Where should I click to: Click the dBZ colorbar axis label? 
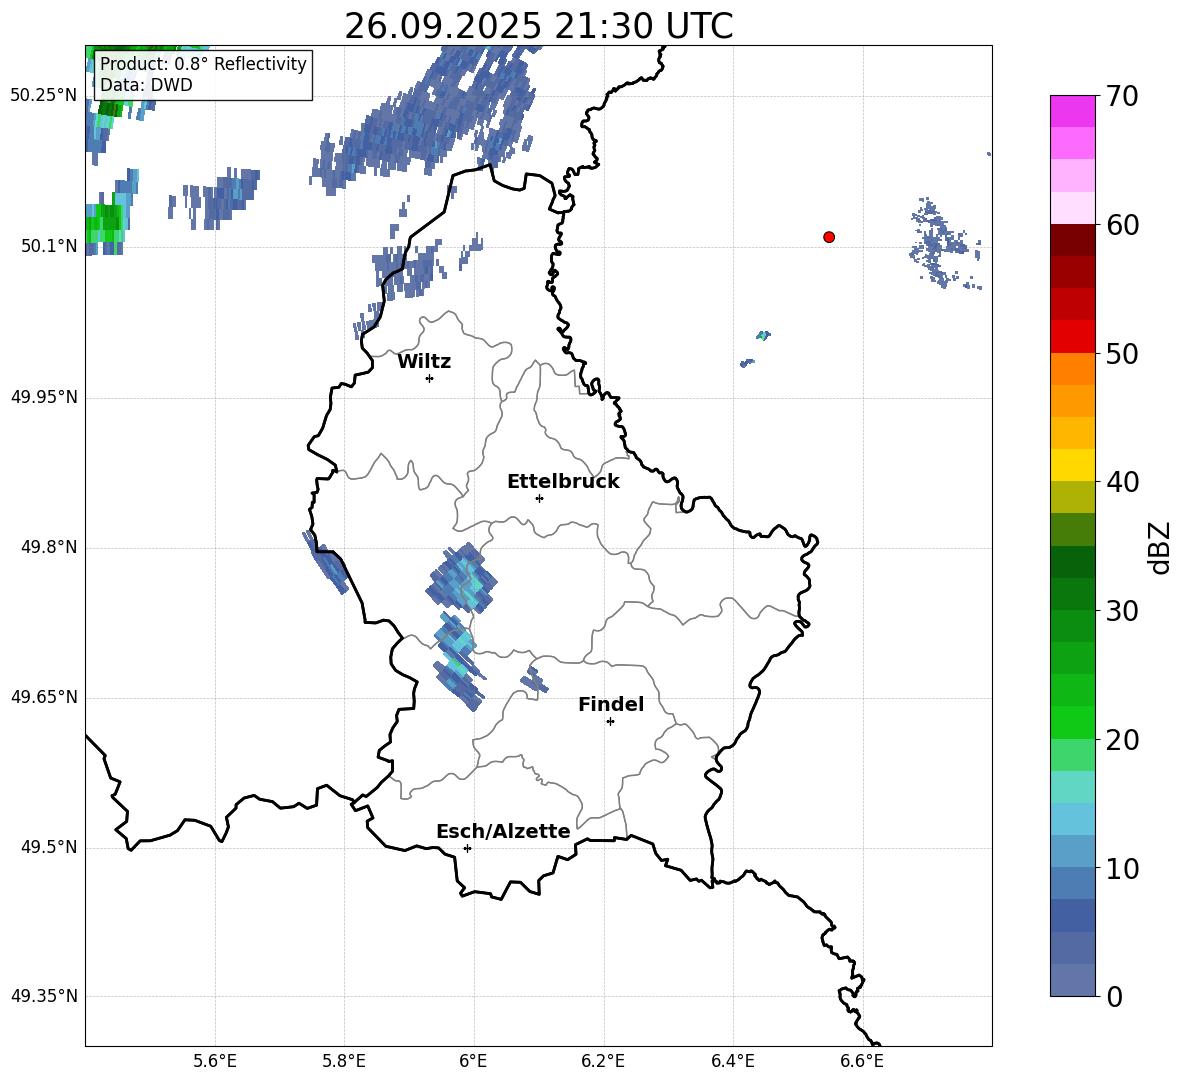tap(1161, 547)
